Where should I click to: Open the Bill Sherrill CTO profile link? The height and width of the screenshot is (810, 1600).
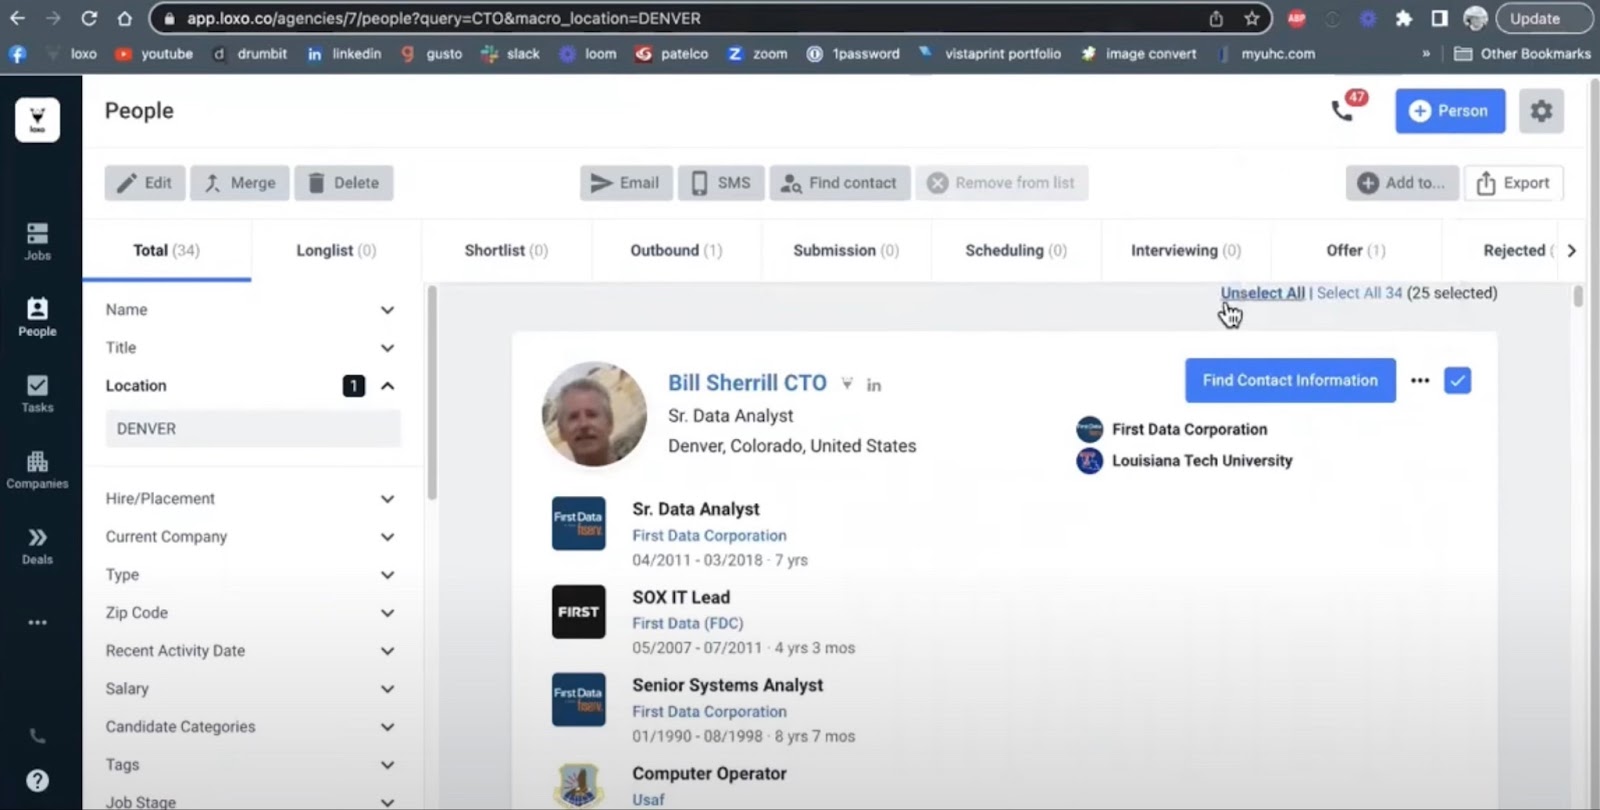(x=747, y=383)
